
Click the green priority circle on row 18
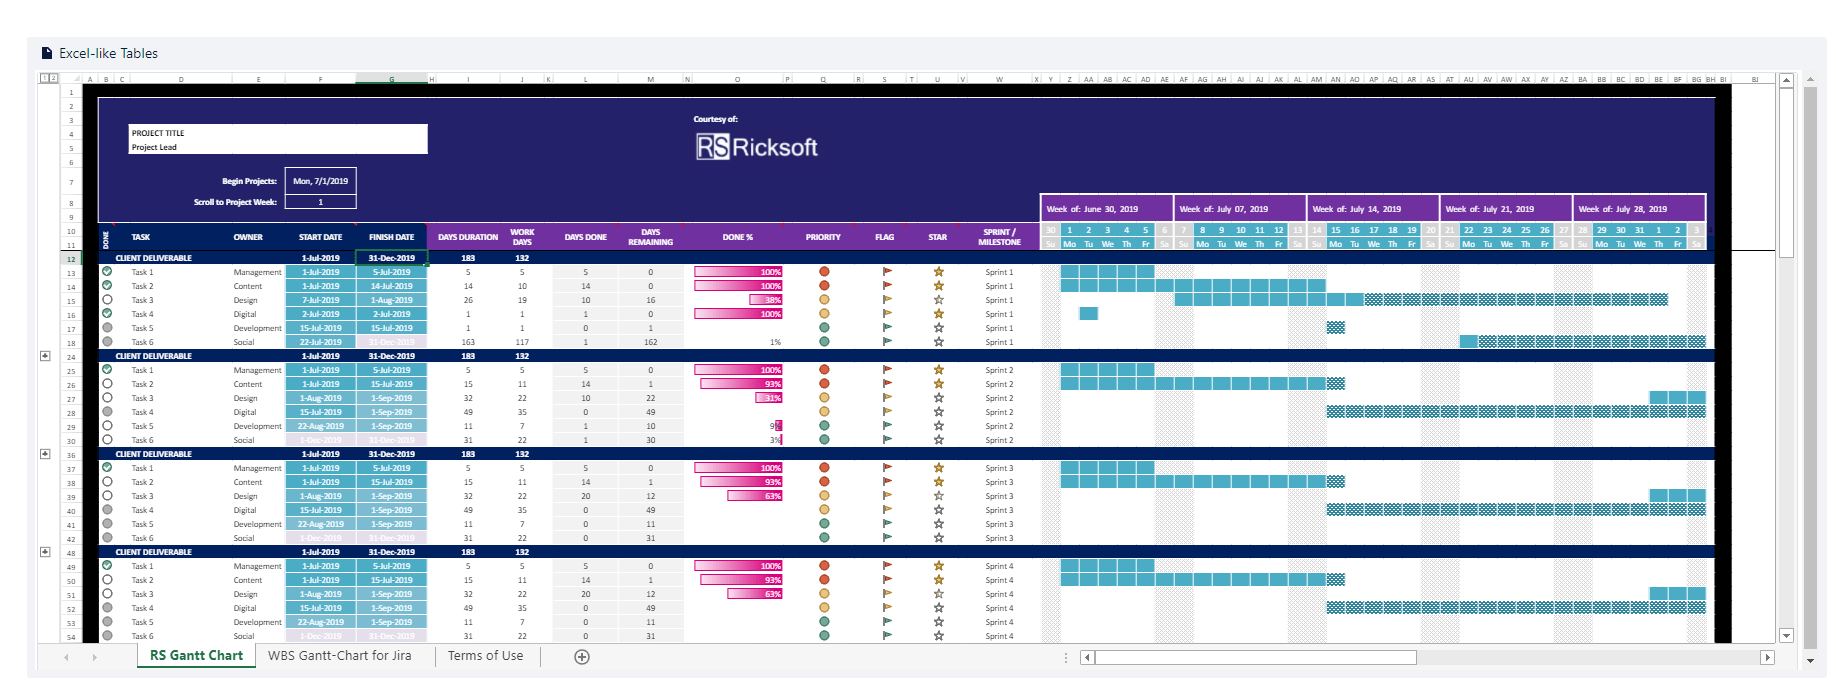pyautogui.click(x=824, y=342)
